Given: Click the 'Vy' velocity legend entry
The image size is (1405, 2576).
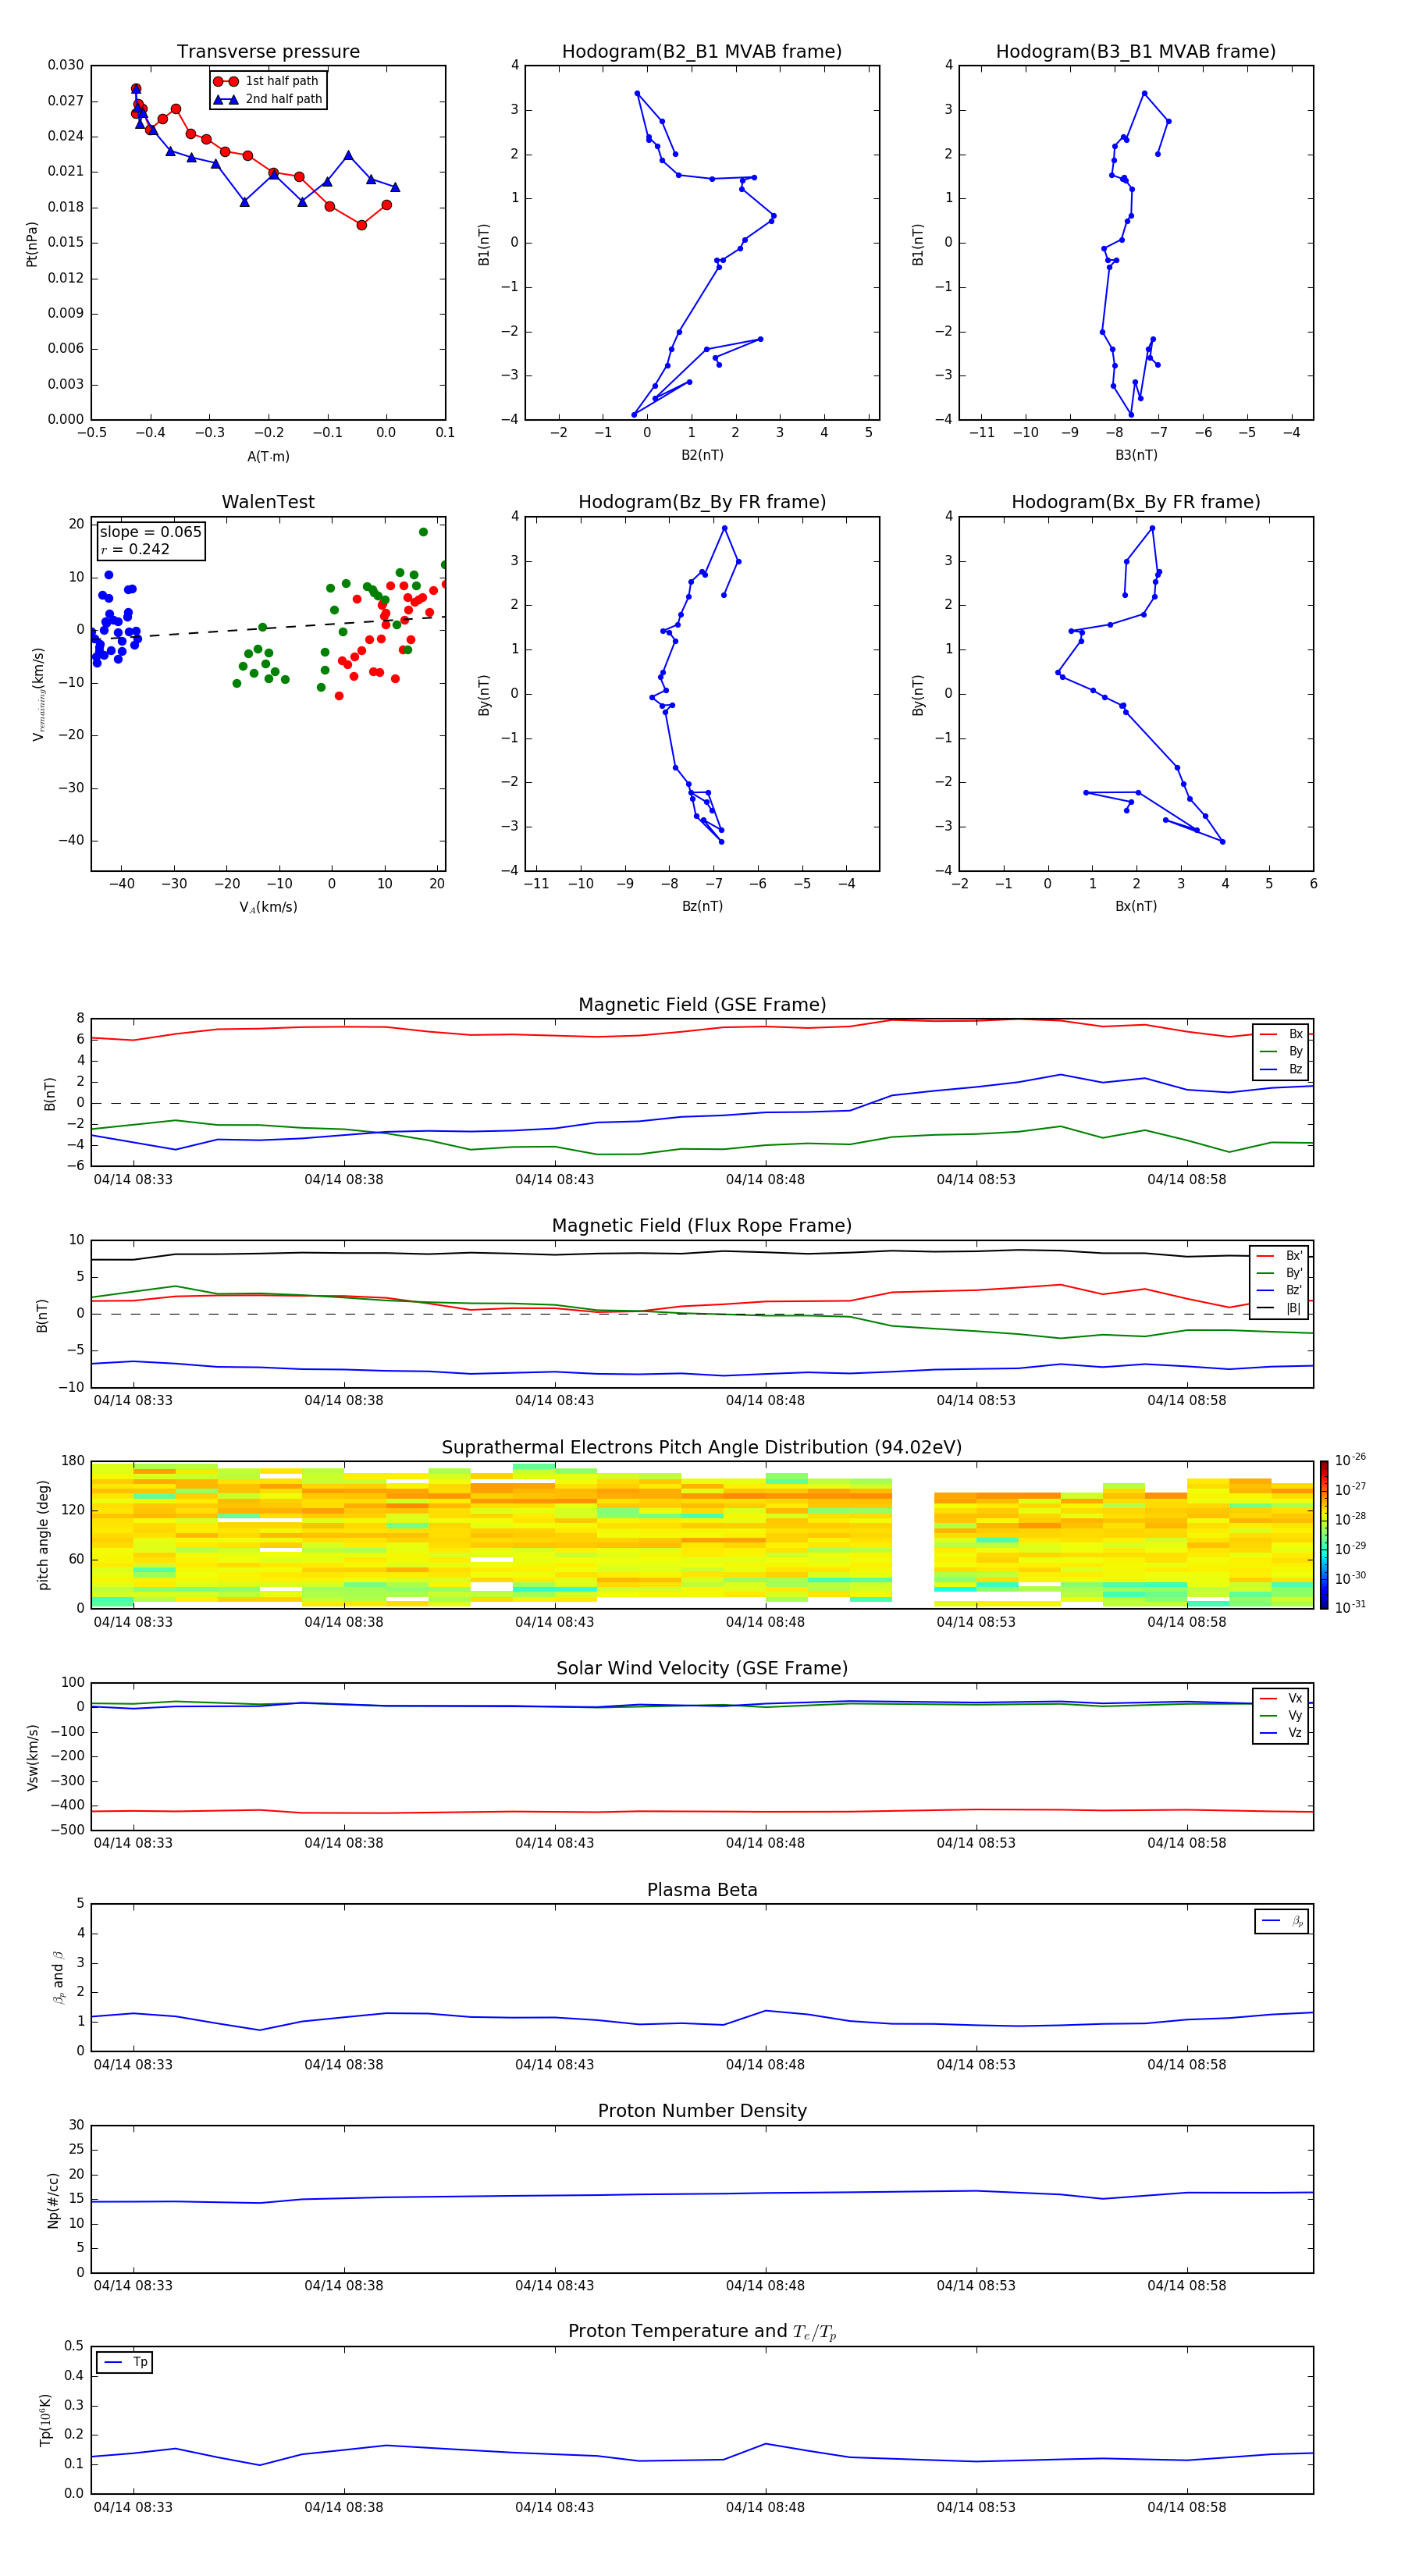Looking at the screenshot, I should (1281, 1716).
